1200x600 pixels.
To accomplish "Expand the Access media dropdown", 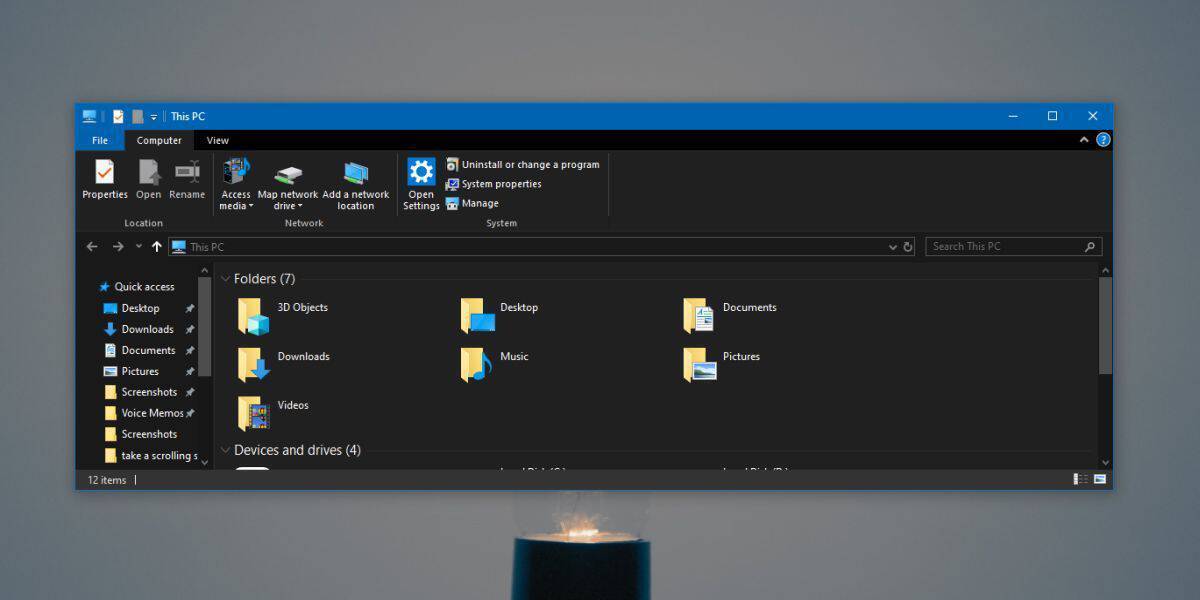I will 251,207.
